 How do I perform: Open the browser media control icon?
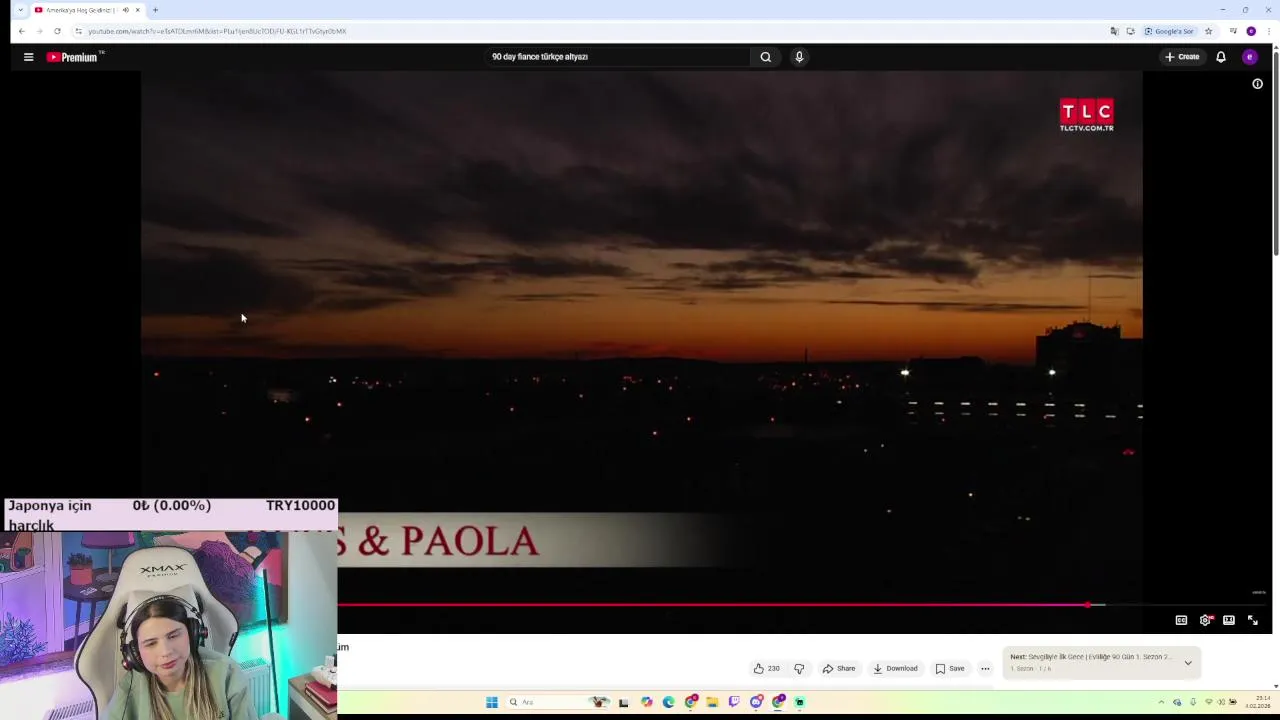[x=1233, y=31]
